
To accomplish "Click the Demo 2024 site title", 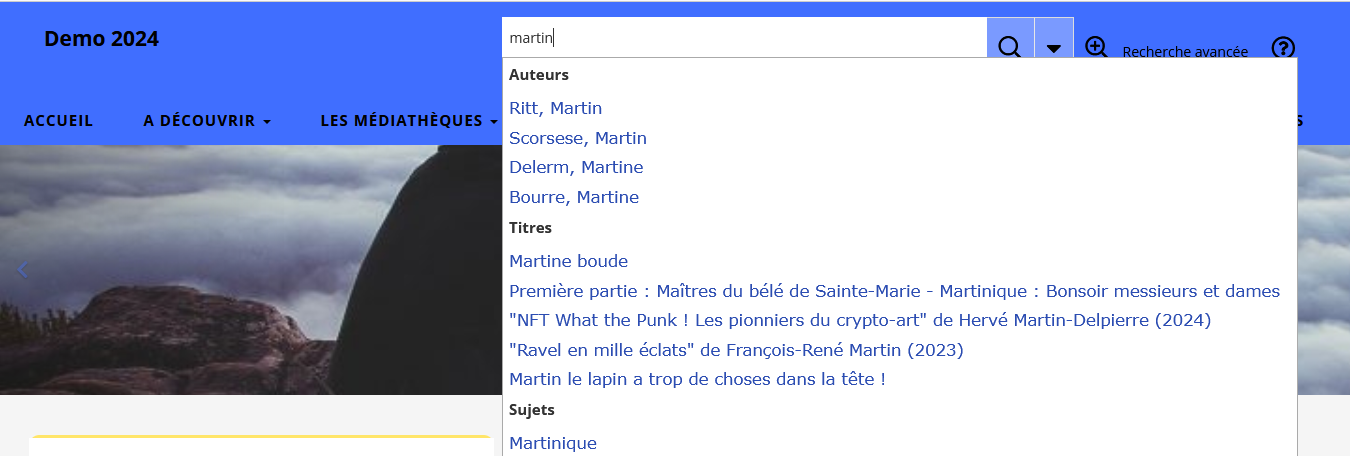I will (x=101, y=39).
